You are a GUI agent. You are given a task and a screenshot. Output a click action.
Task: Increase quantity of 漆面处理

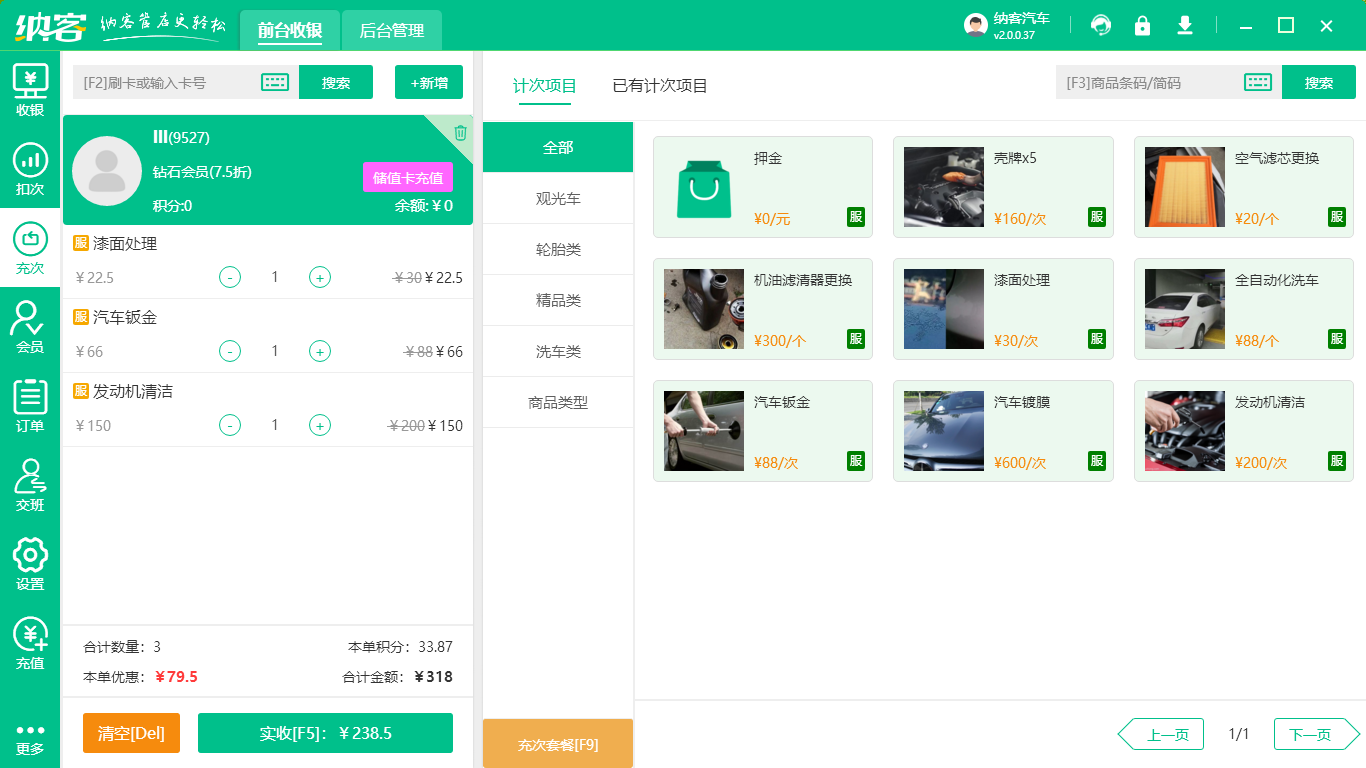pos(320,277)
